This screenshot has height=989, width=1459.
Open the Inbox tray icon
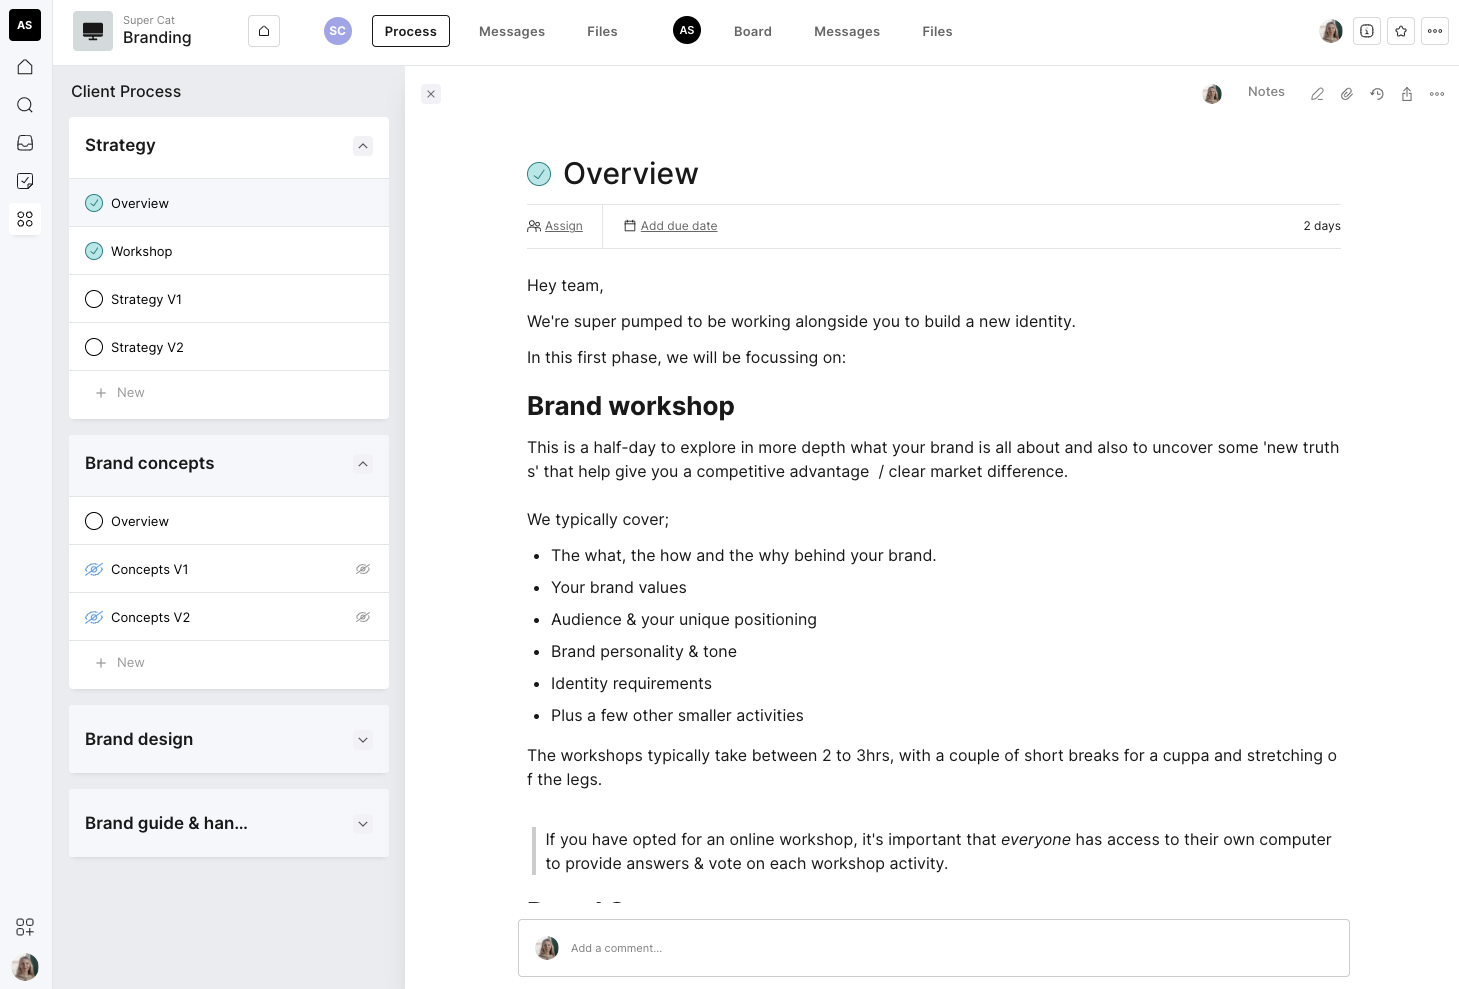[25, 143]
